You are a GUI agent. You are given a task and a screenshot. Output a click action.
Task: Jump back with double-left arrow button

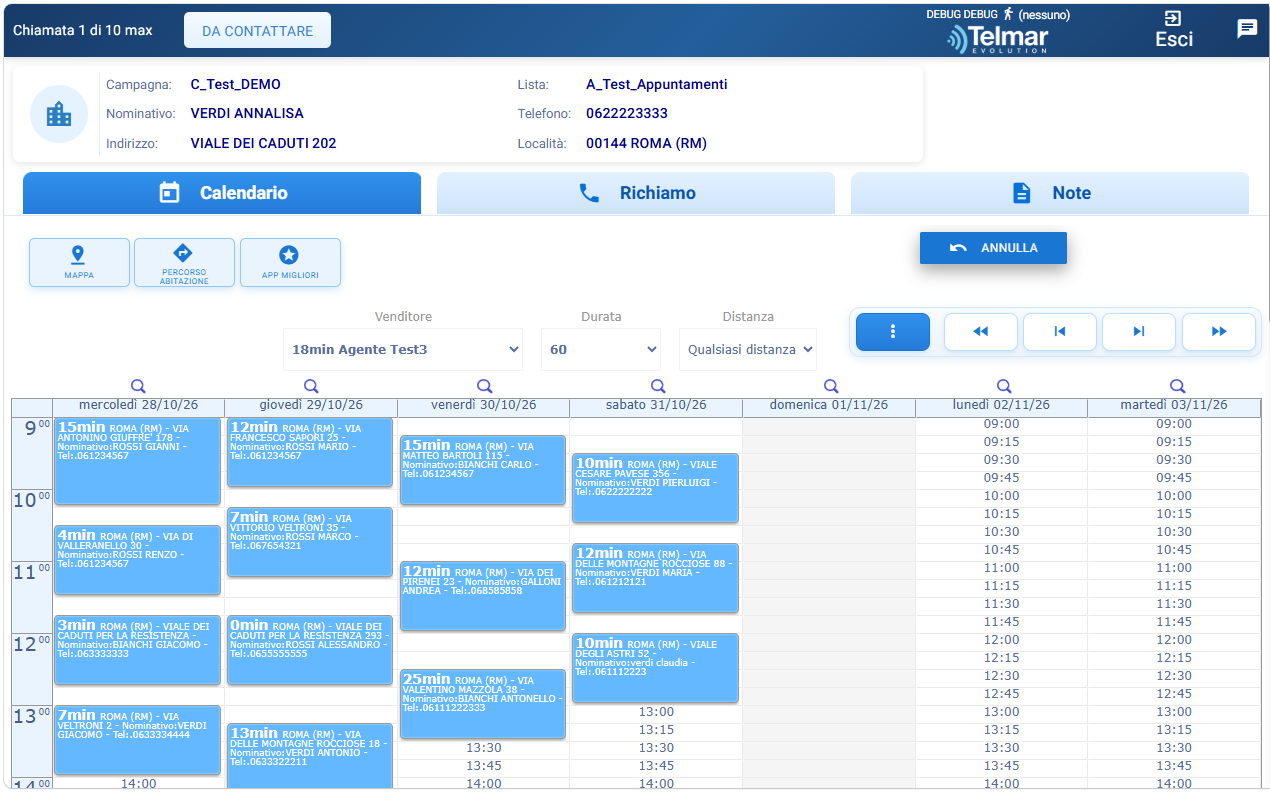pos(981,332)
